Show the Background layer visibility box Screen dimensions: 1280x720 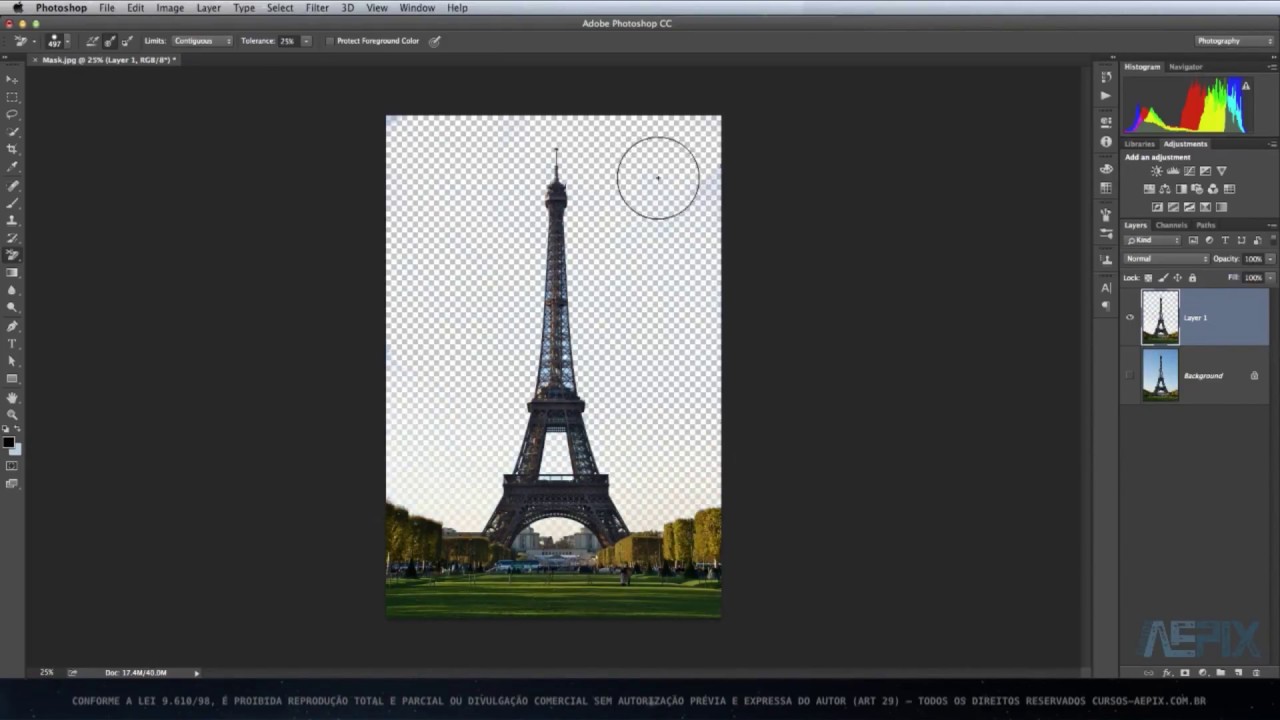pyautogui.click(x=1130, y=376)
